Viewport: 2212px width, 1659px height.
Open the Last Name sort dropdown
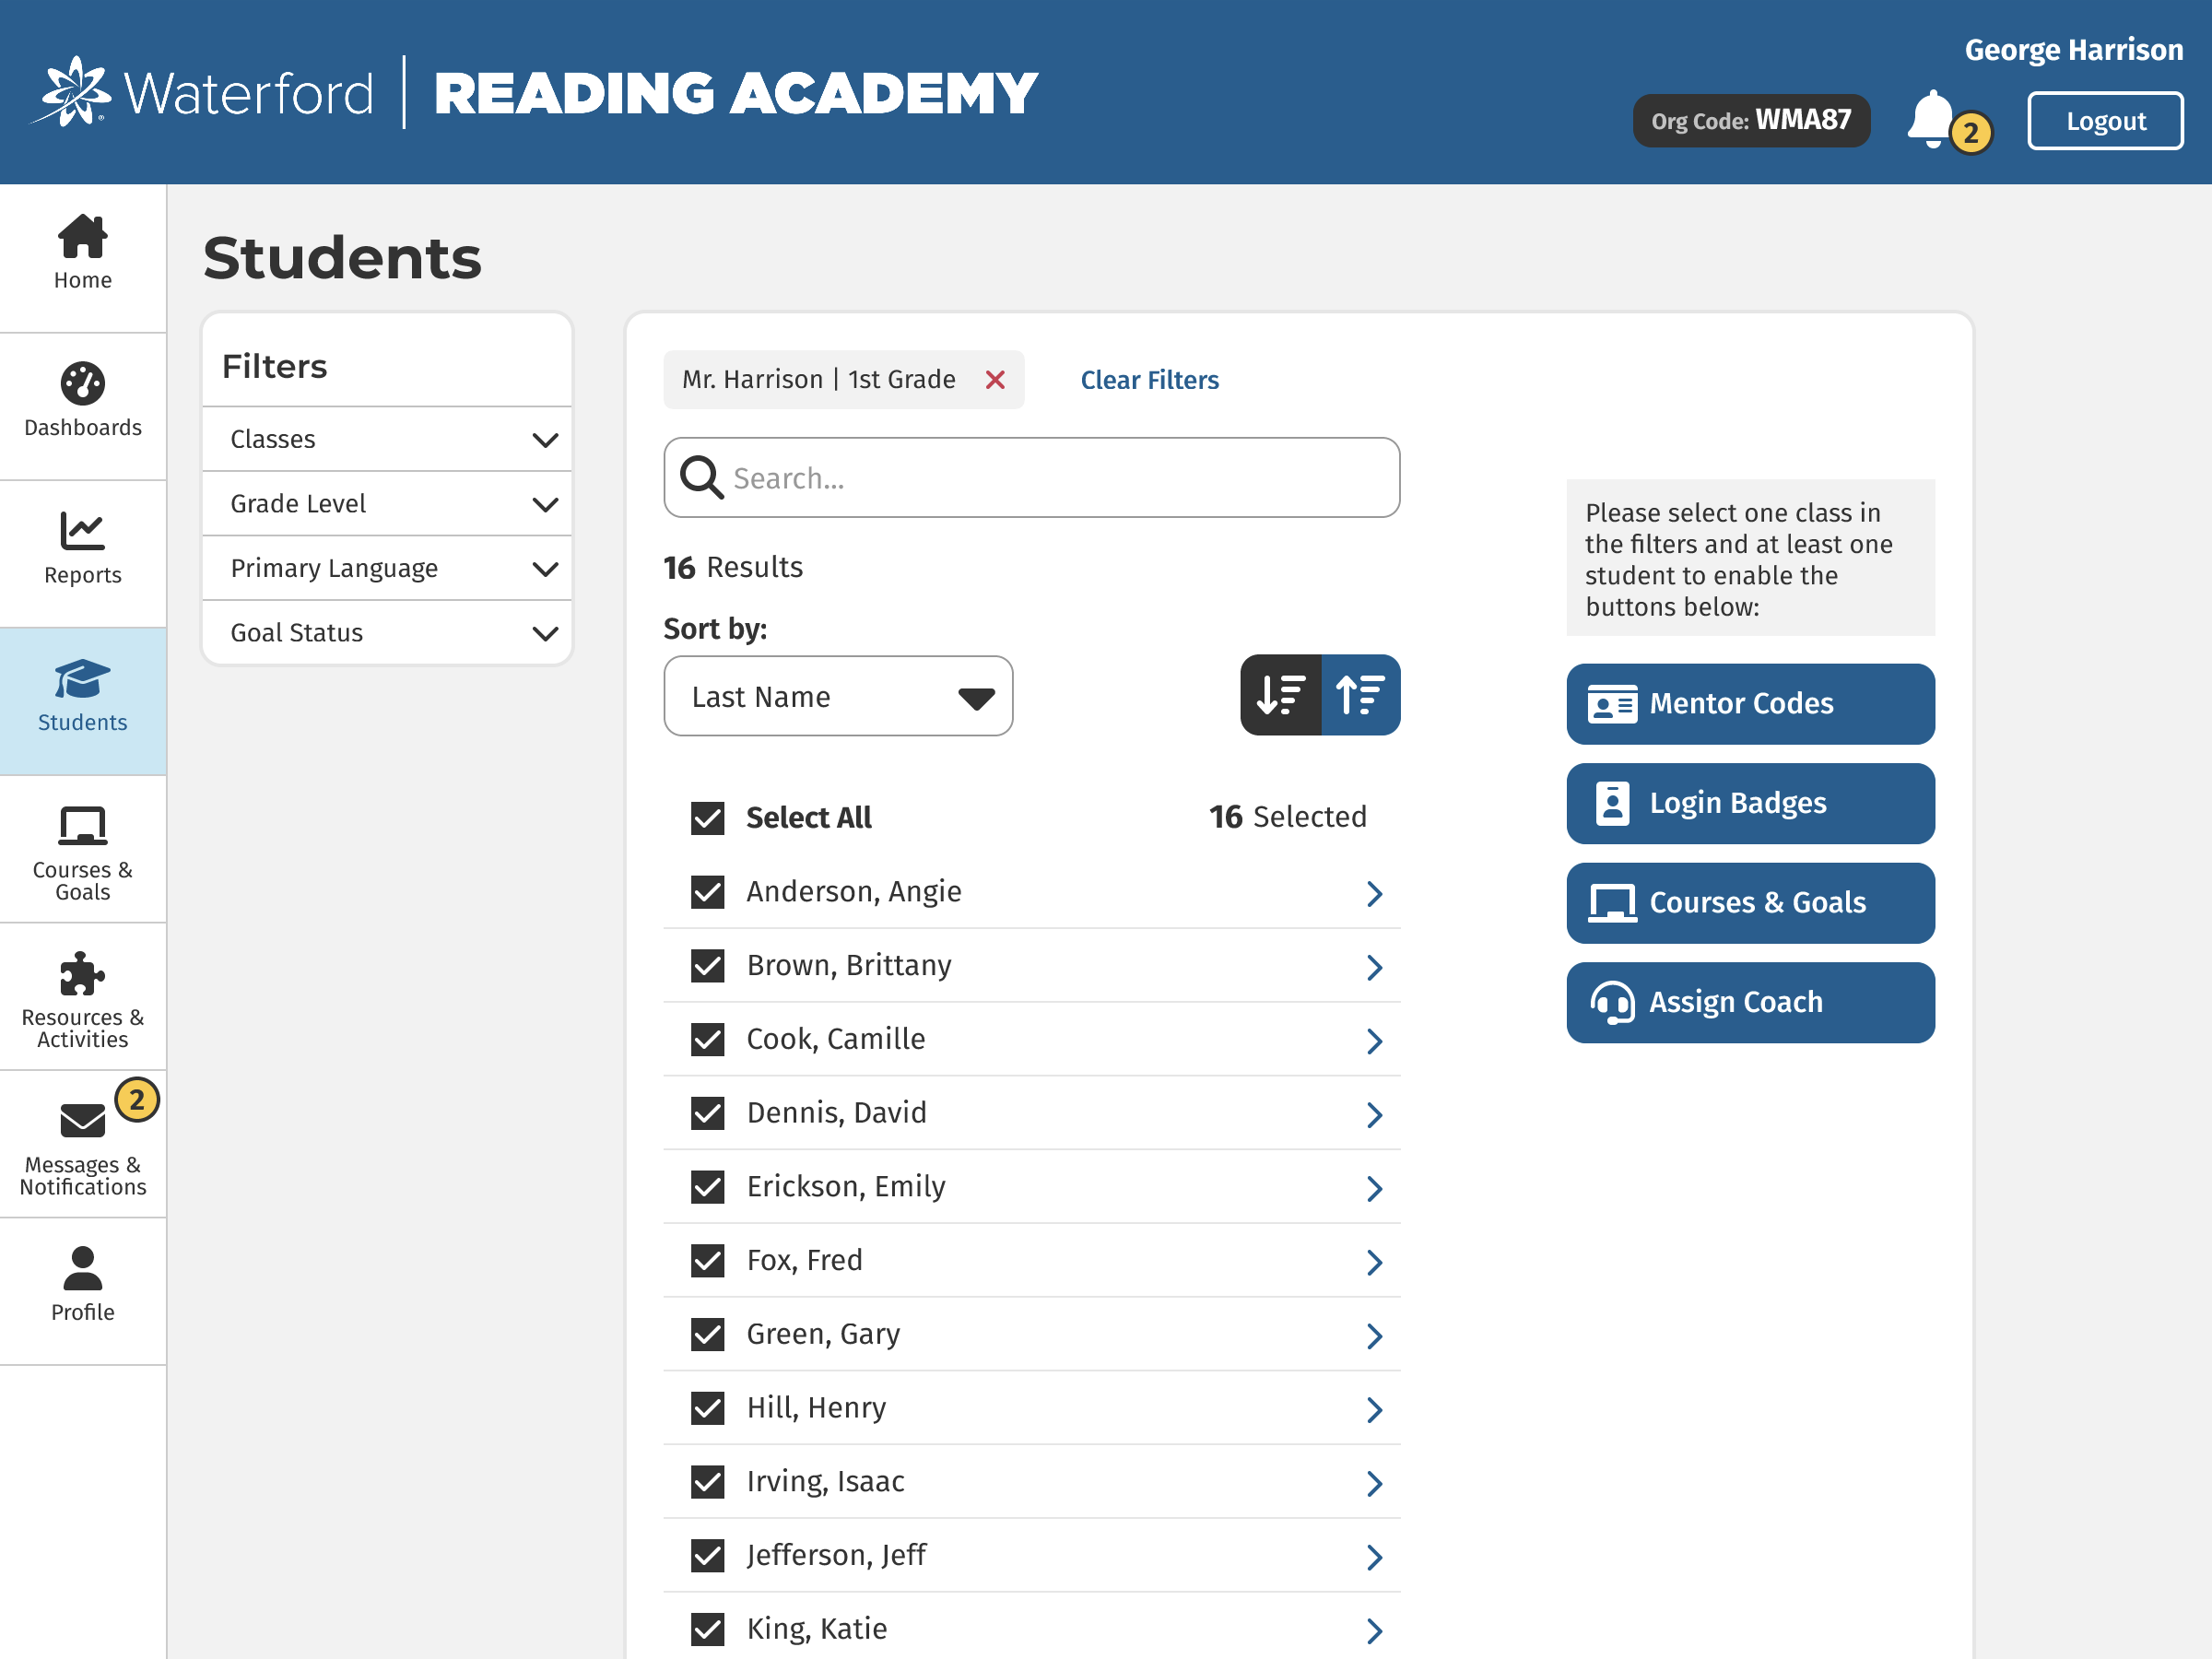(x=838, y=696)
